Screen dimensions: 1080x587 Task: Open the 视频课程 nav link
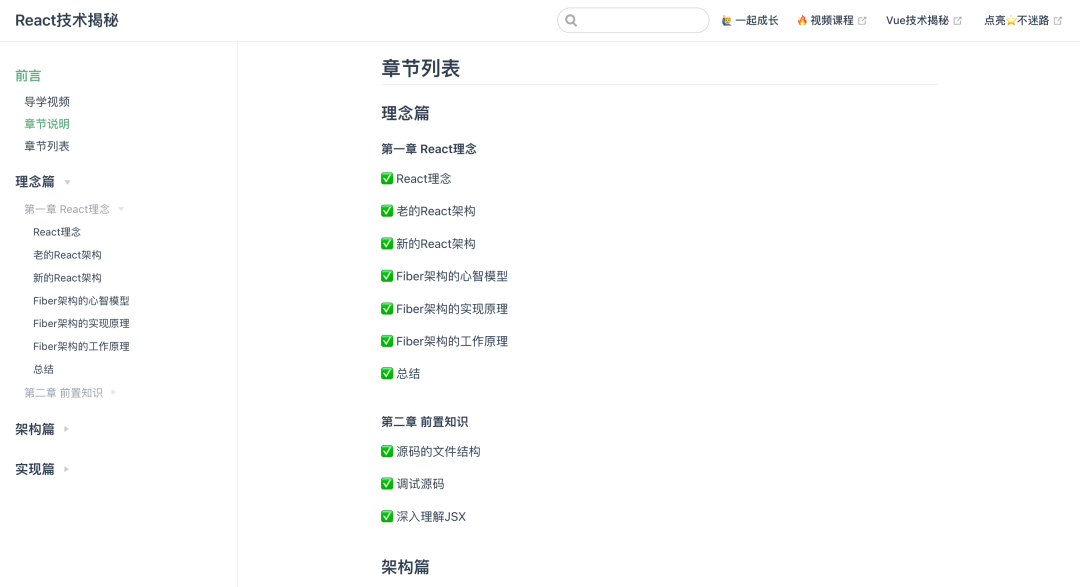(x=831, y=21)
